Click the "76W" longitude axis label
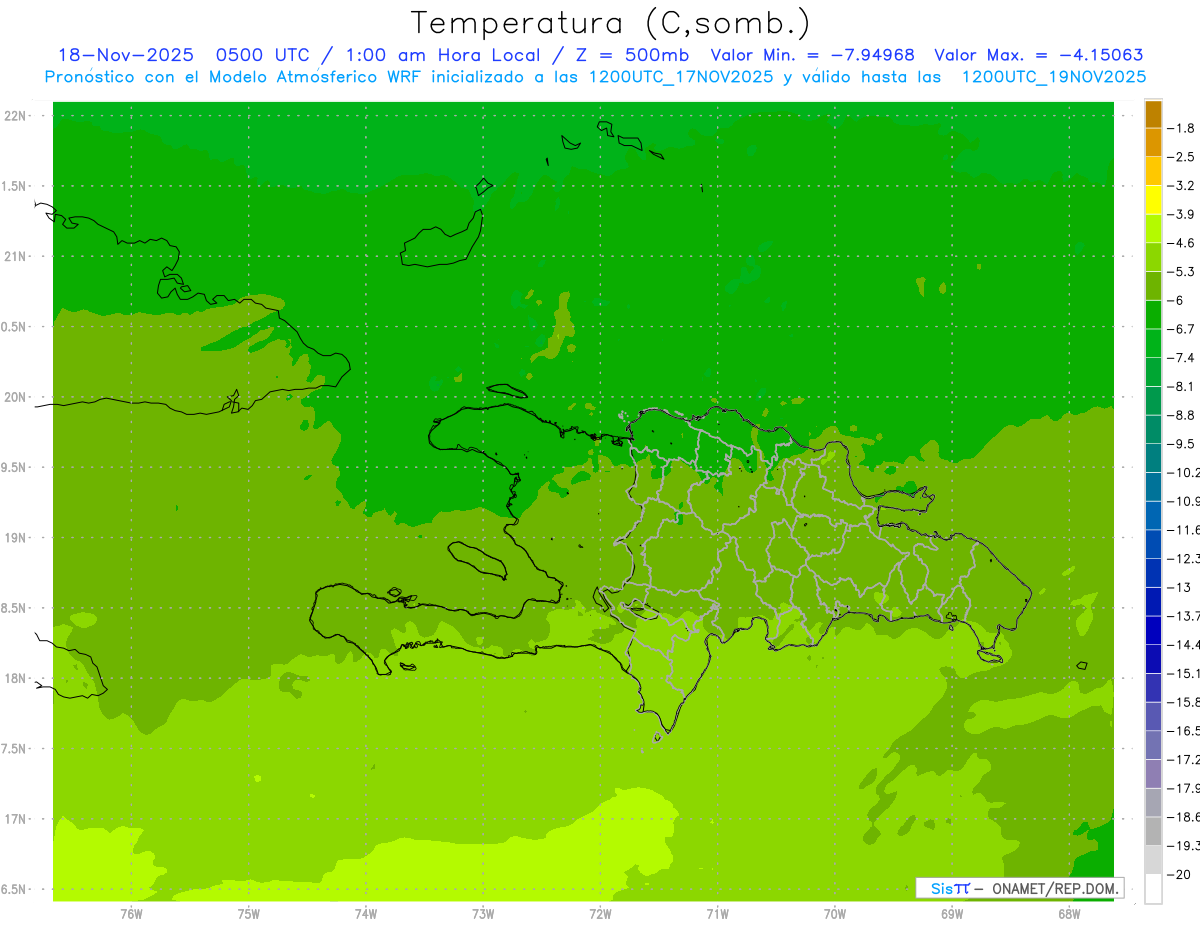The image size is (1200, 927). point(131,914)
